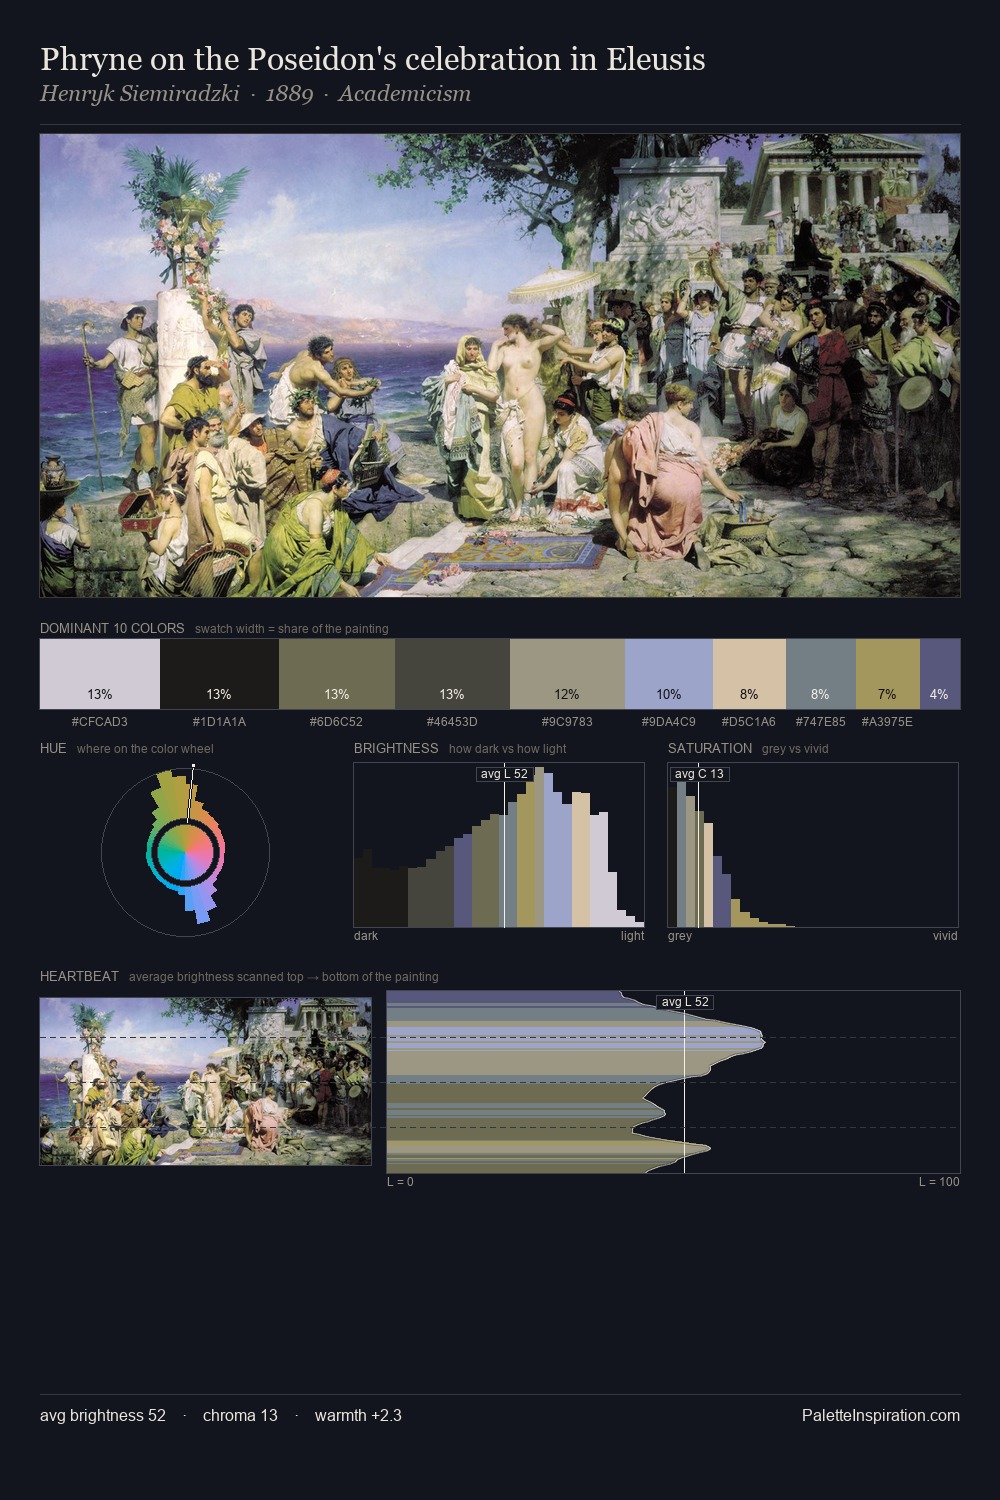Click the footer stat 'avg brightness 52'
The image size is (1000, 1500).
point(103,1416)
